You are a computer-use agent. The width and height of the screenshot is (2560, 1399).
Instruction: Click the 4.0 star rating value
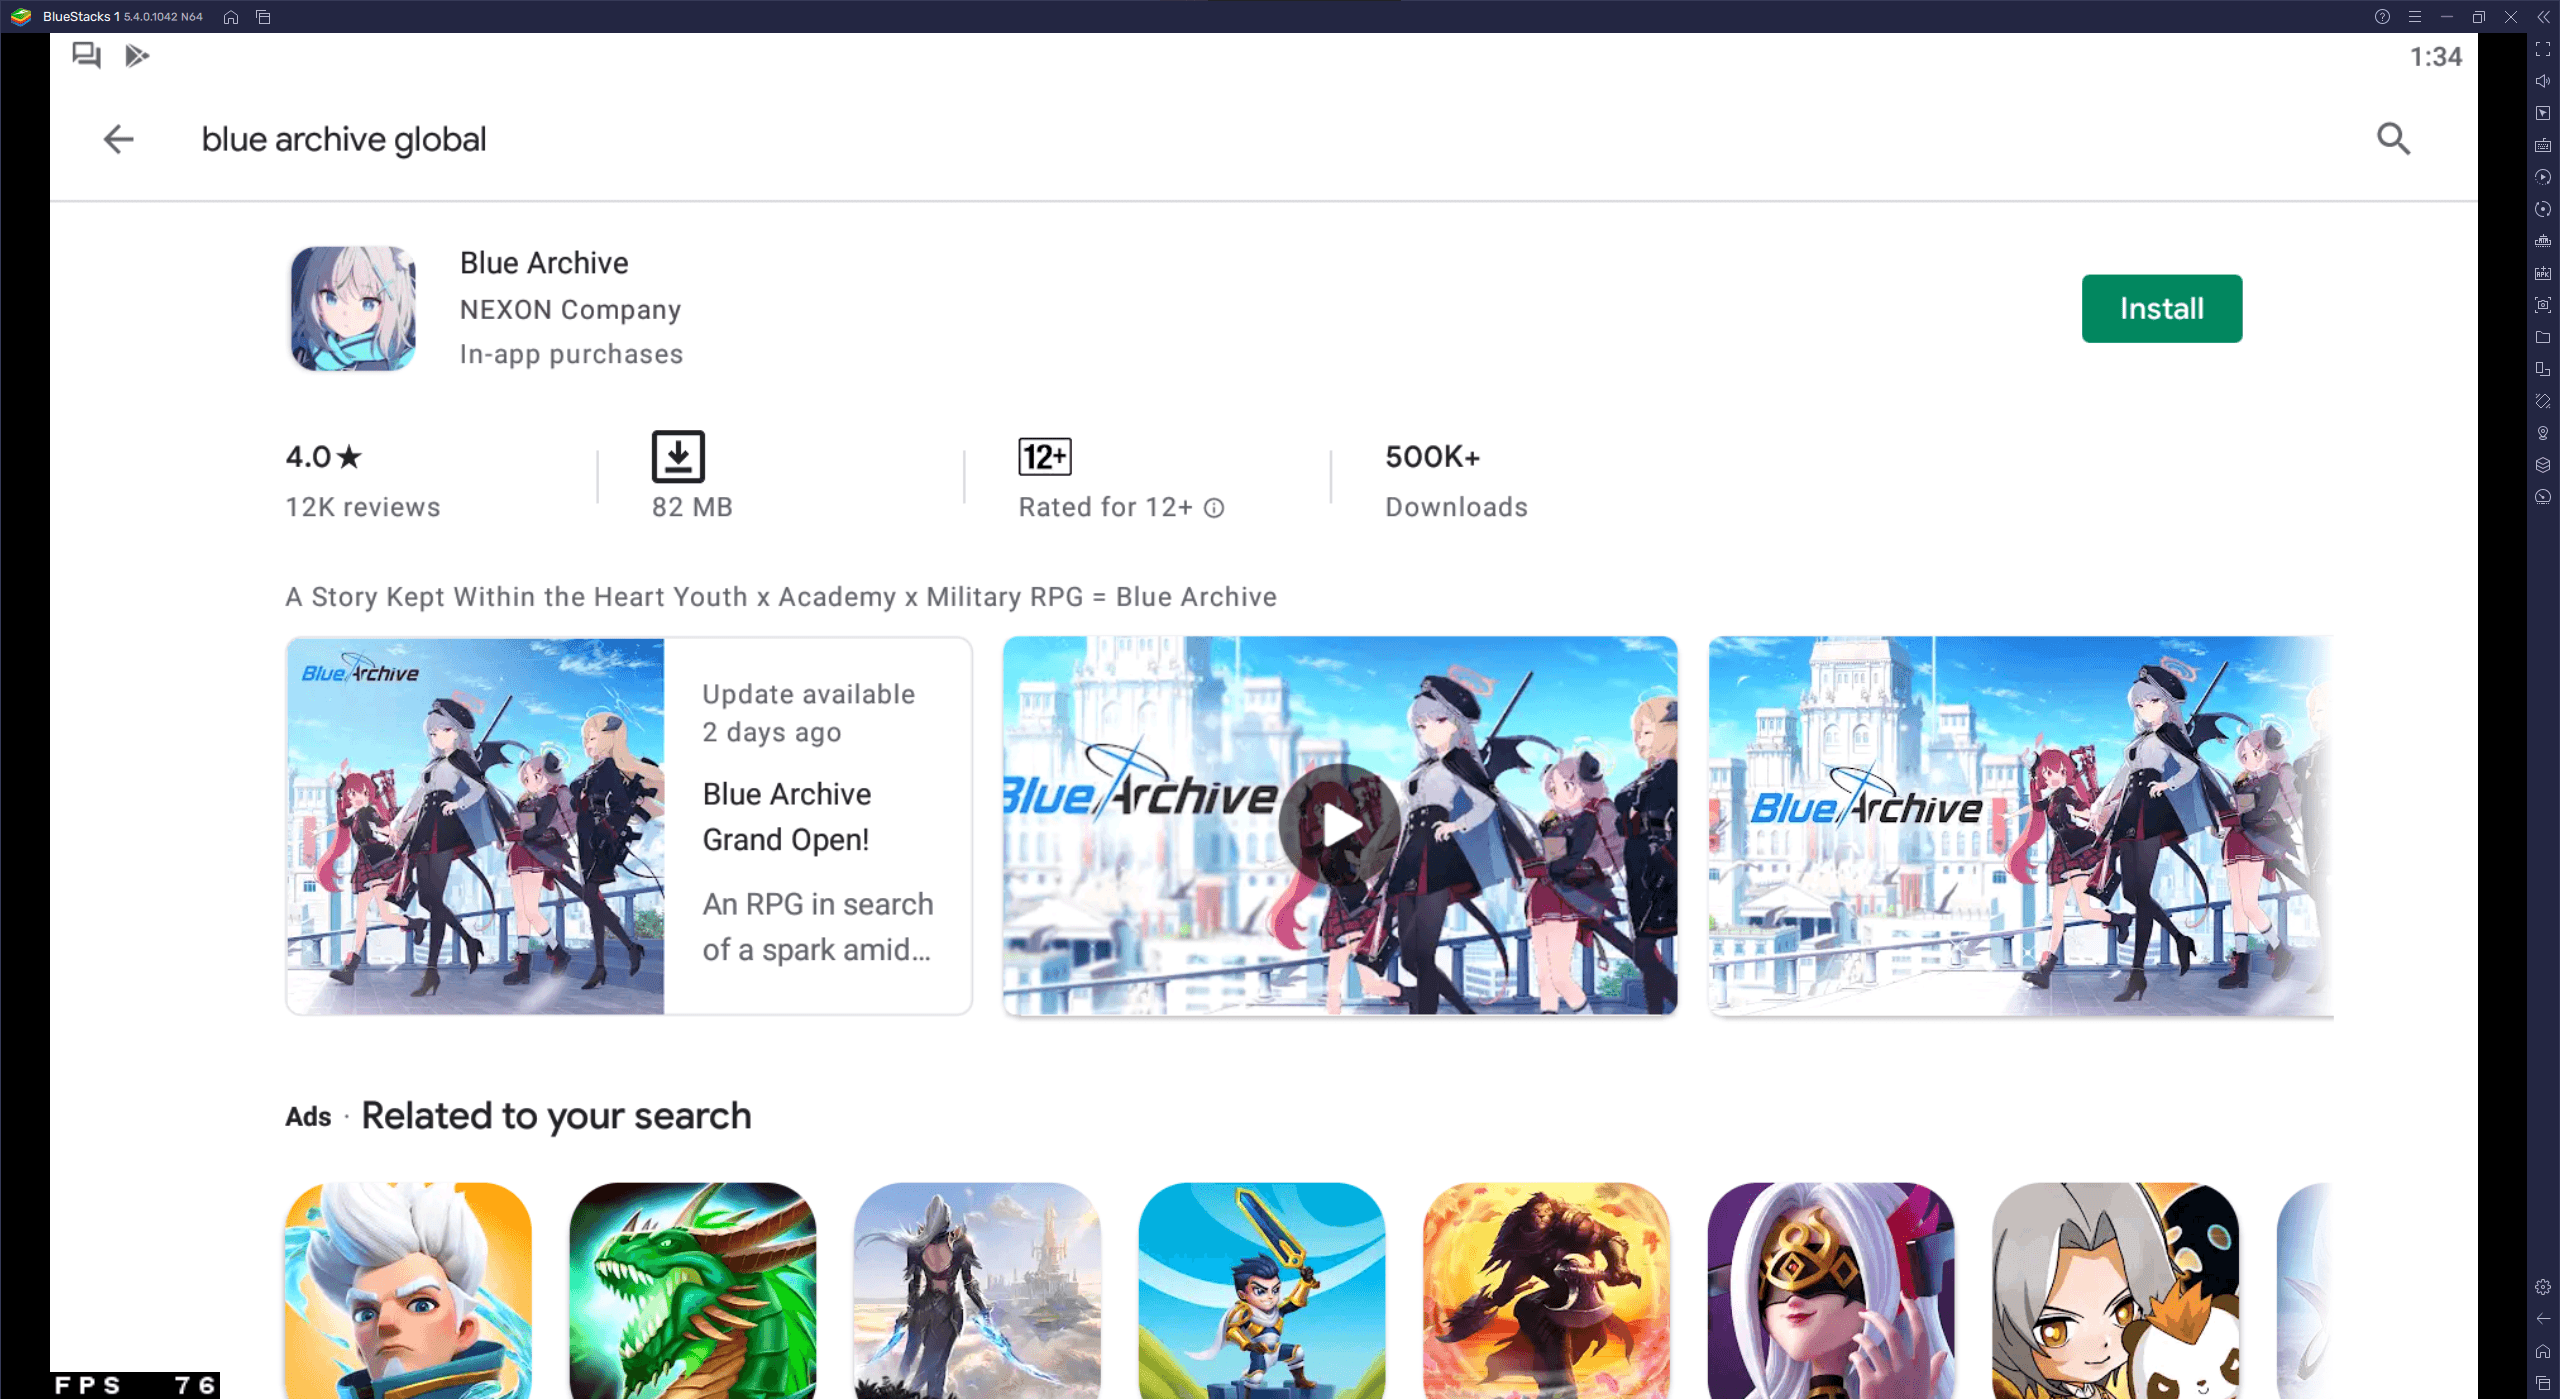pyautogui.click(x=323, y=457)
